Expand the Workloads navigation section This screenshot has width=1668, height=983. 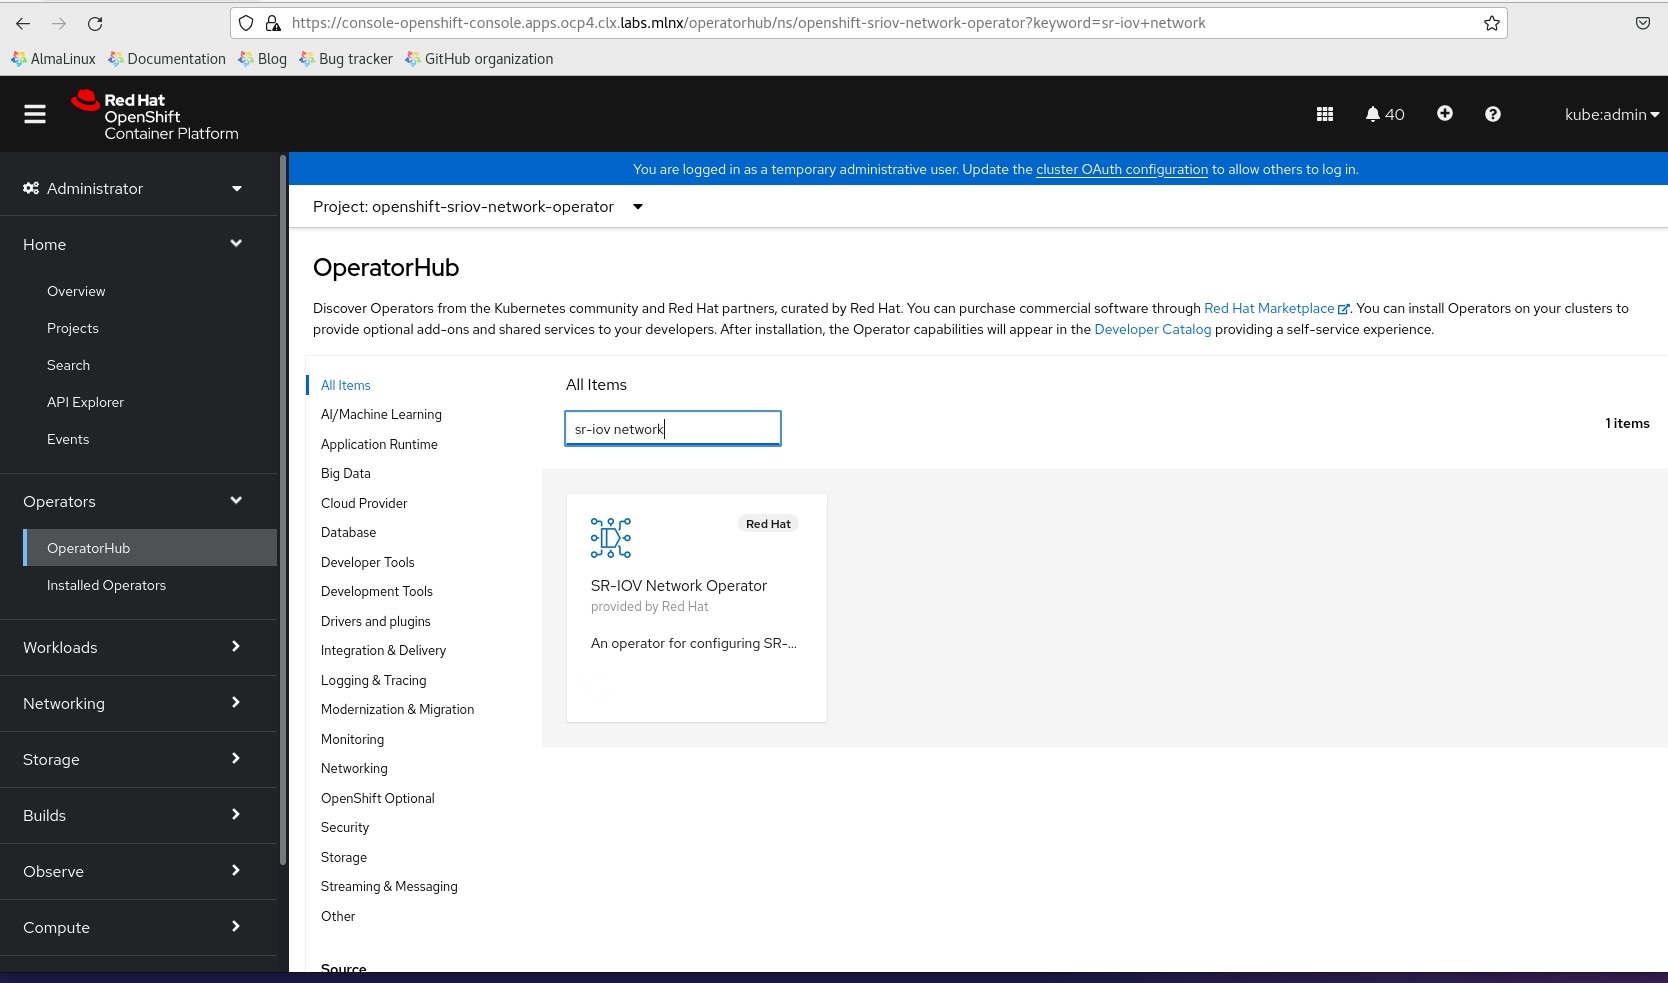(x=133, y=647)
